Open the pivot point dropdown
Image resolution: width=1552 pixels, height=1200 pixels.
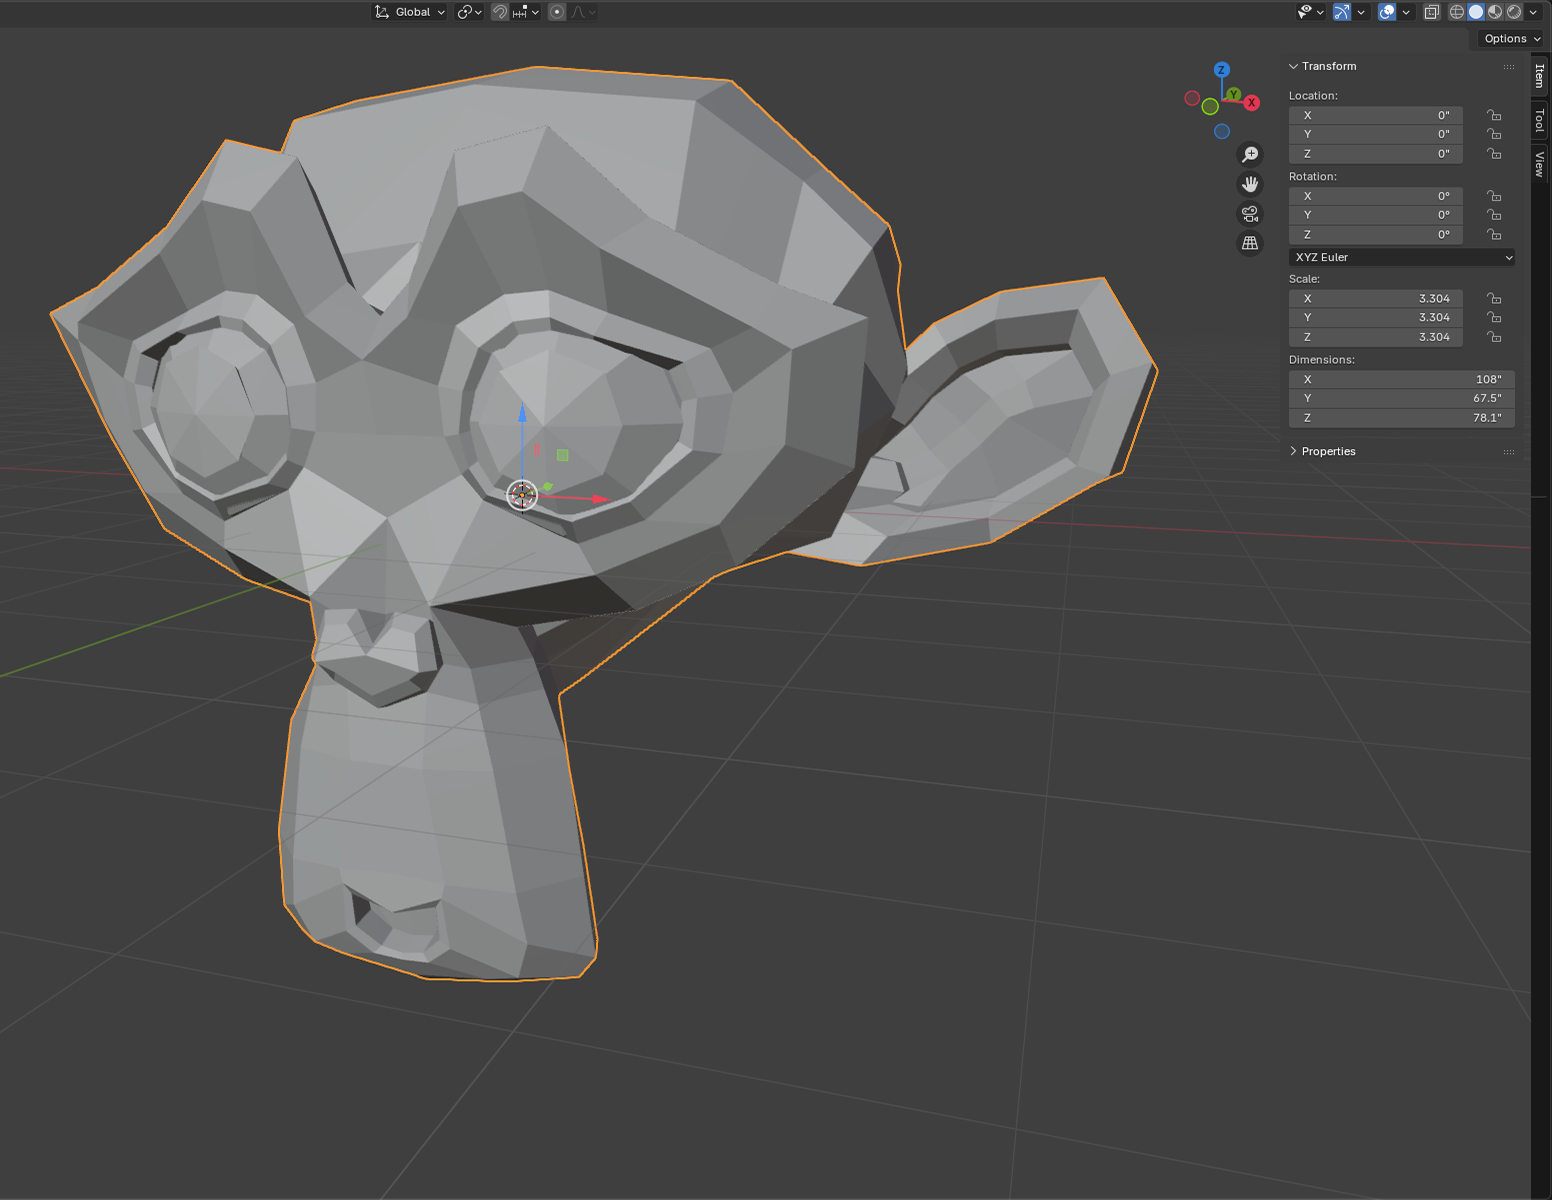469,12
